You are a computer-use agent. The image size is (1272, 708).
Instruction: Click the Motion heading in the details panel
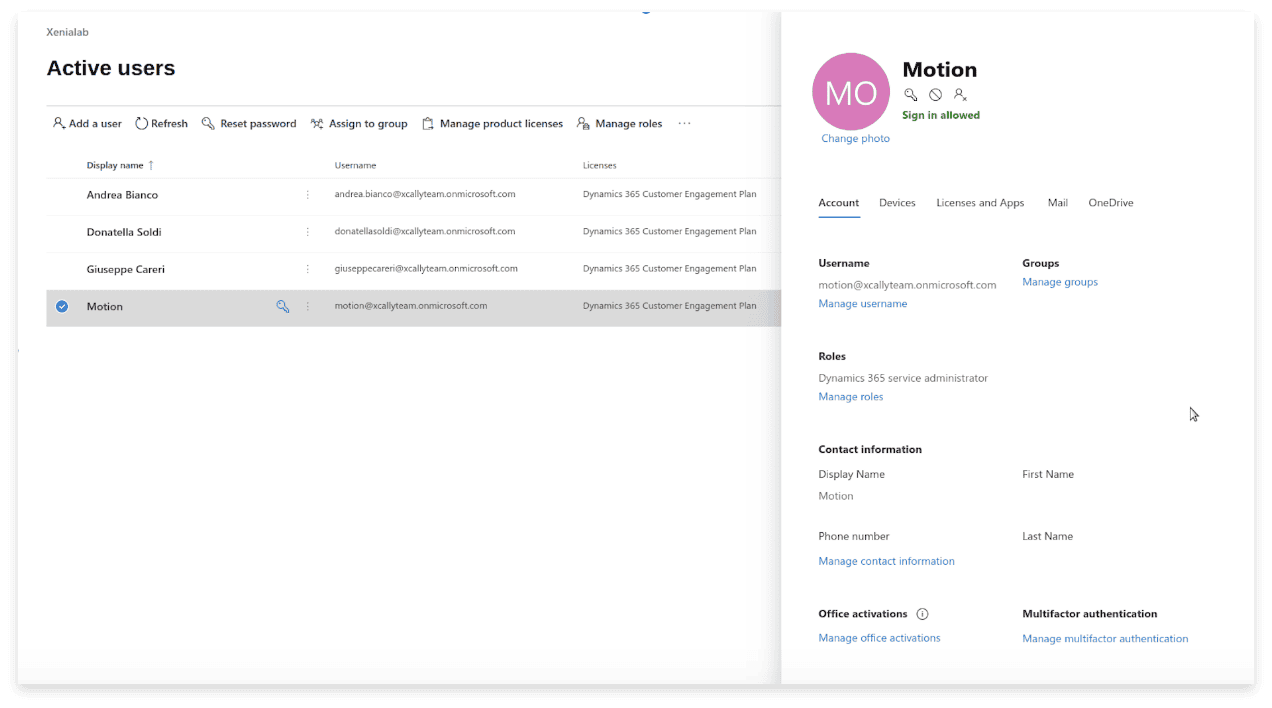click(x=940, y=70)
